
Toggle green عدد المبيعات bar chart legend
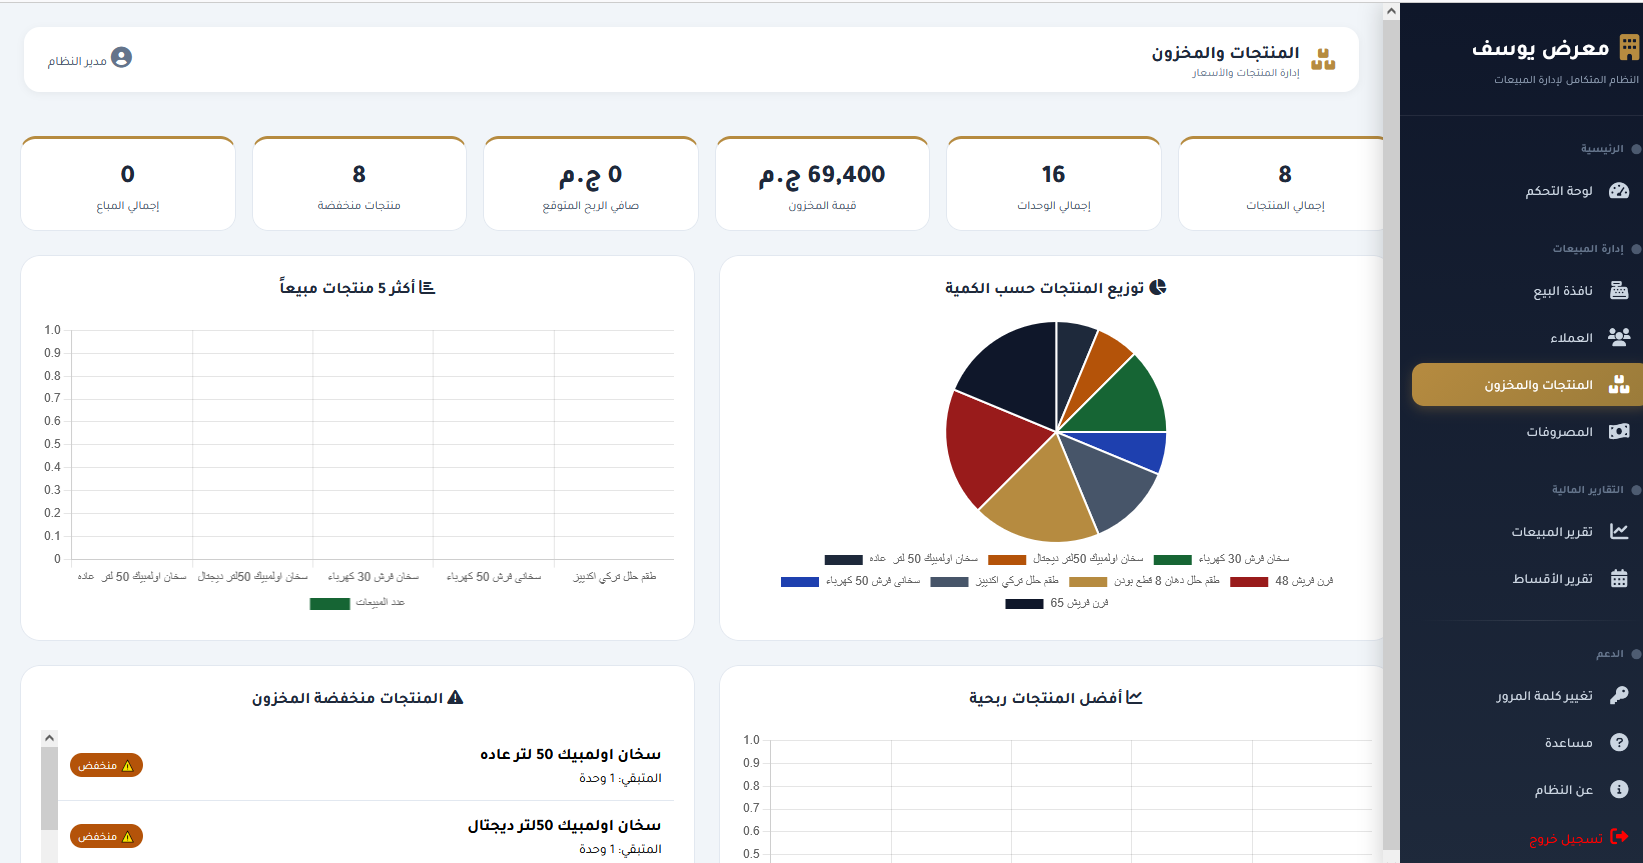(330, 604)
